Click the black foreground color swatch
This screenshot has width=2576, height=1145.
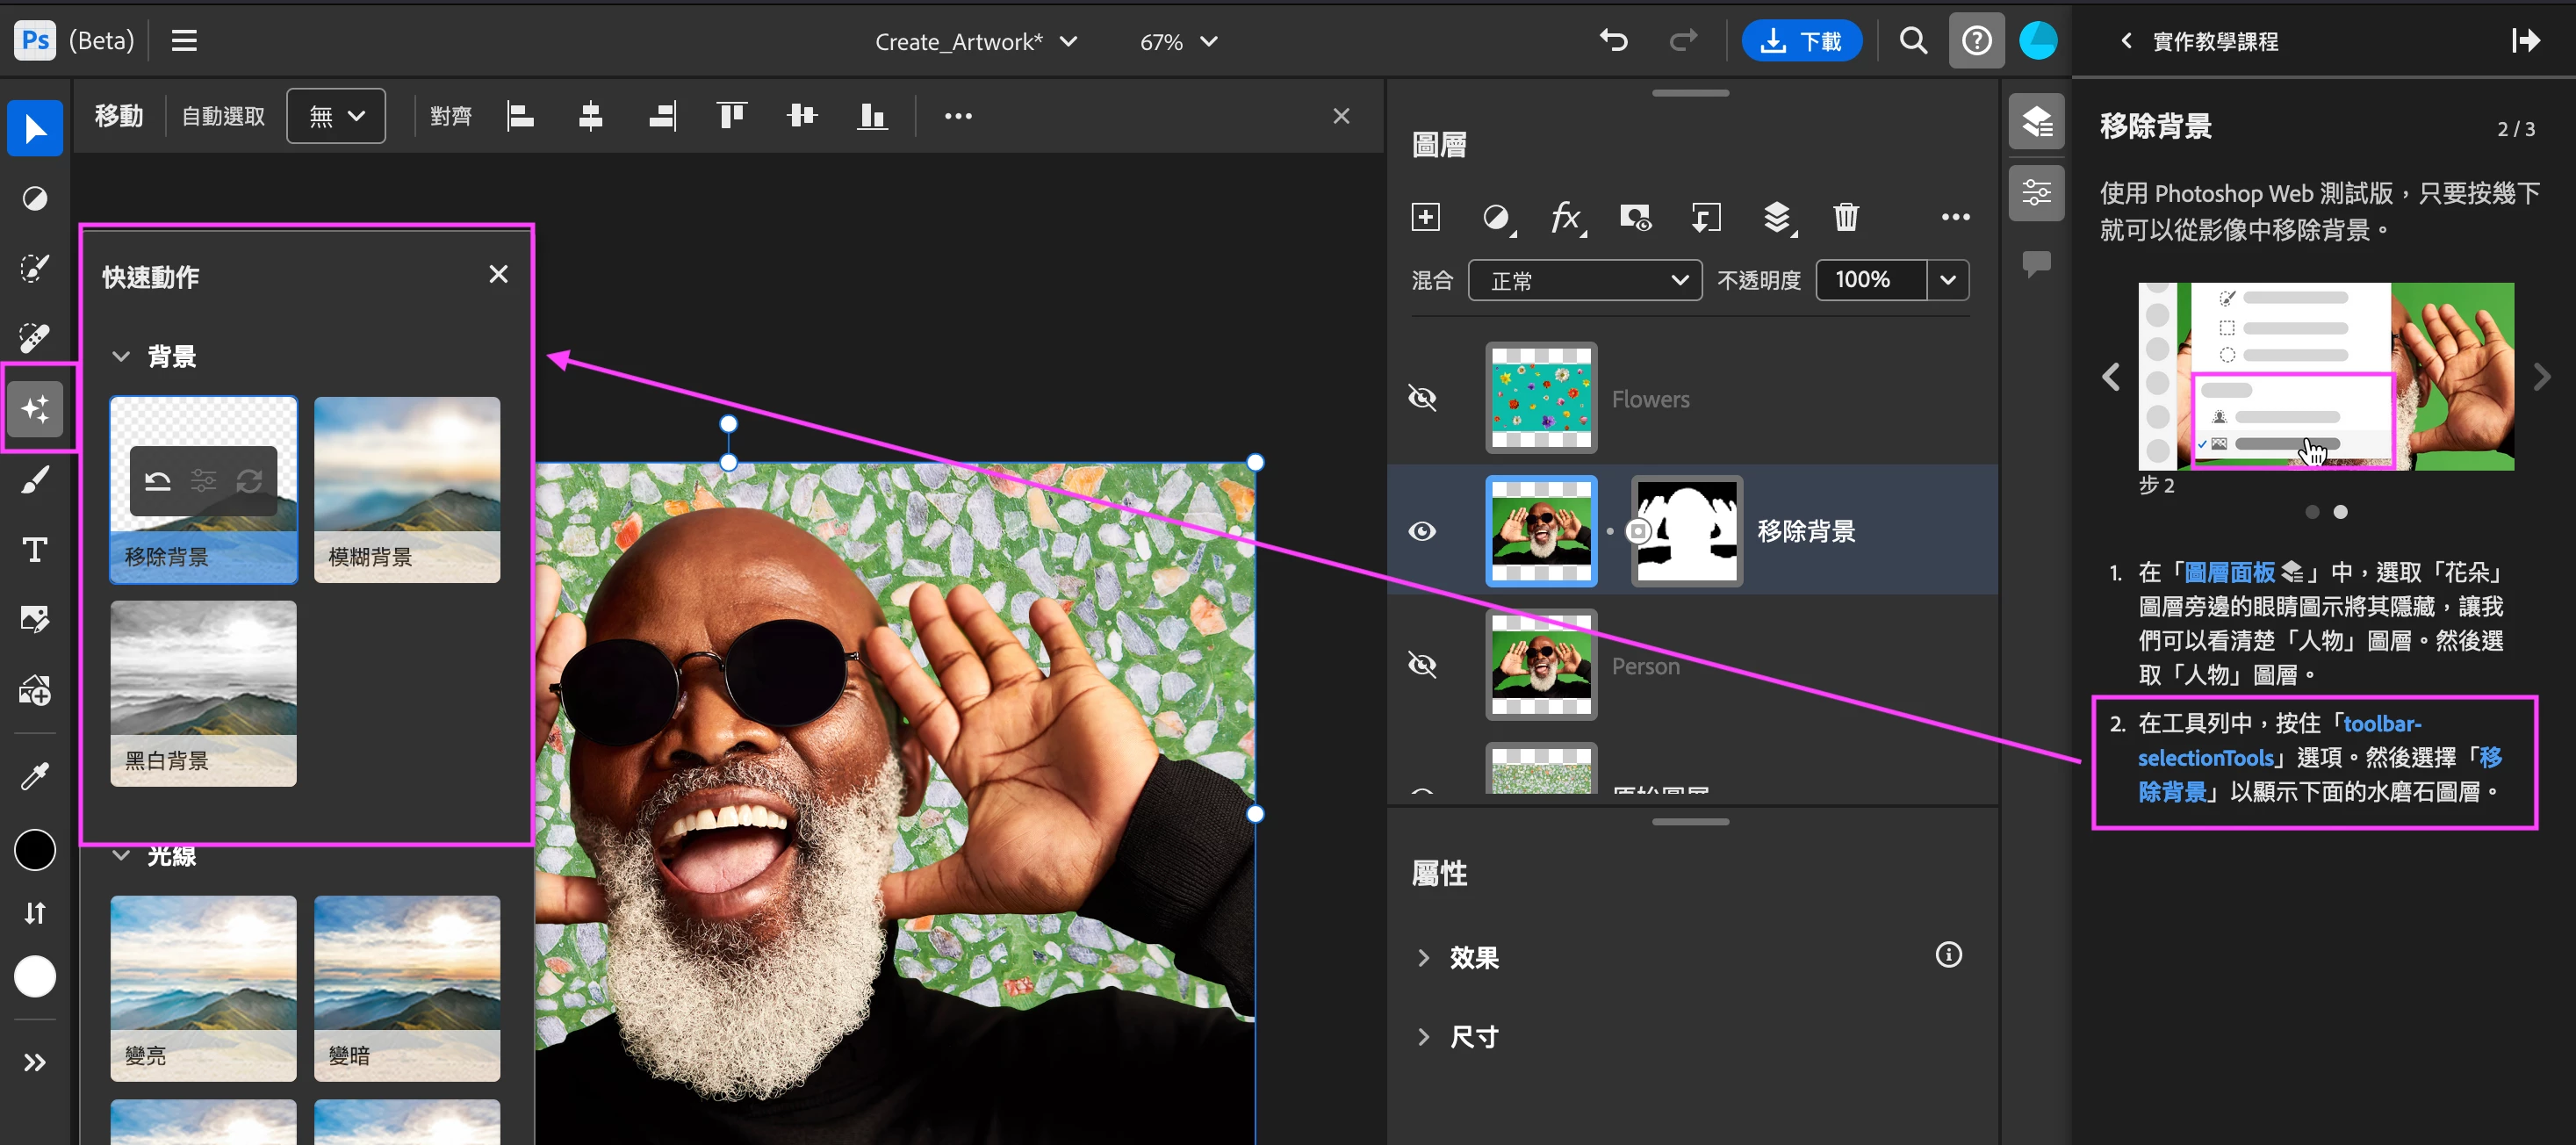[35, 850]
